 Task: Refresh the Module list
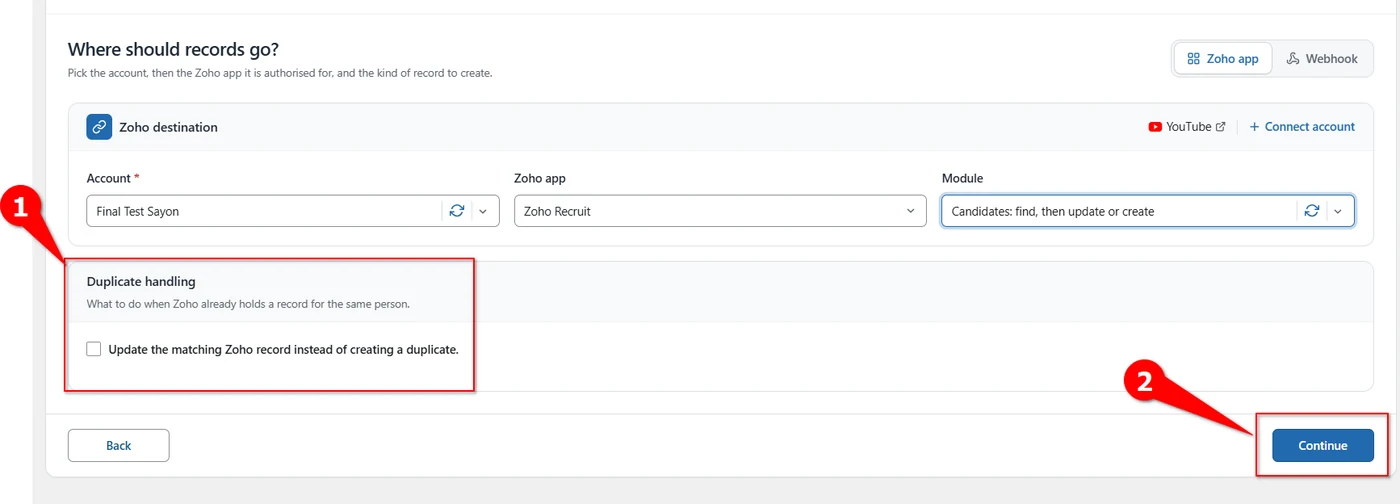pos(1312,211)
